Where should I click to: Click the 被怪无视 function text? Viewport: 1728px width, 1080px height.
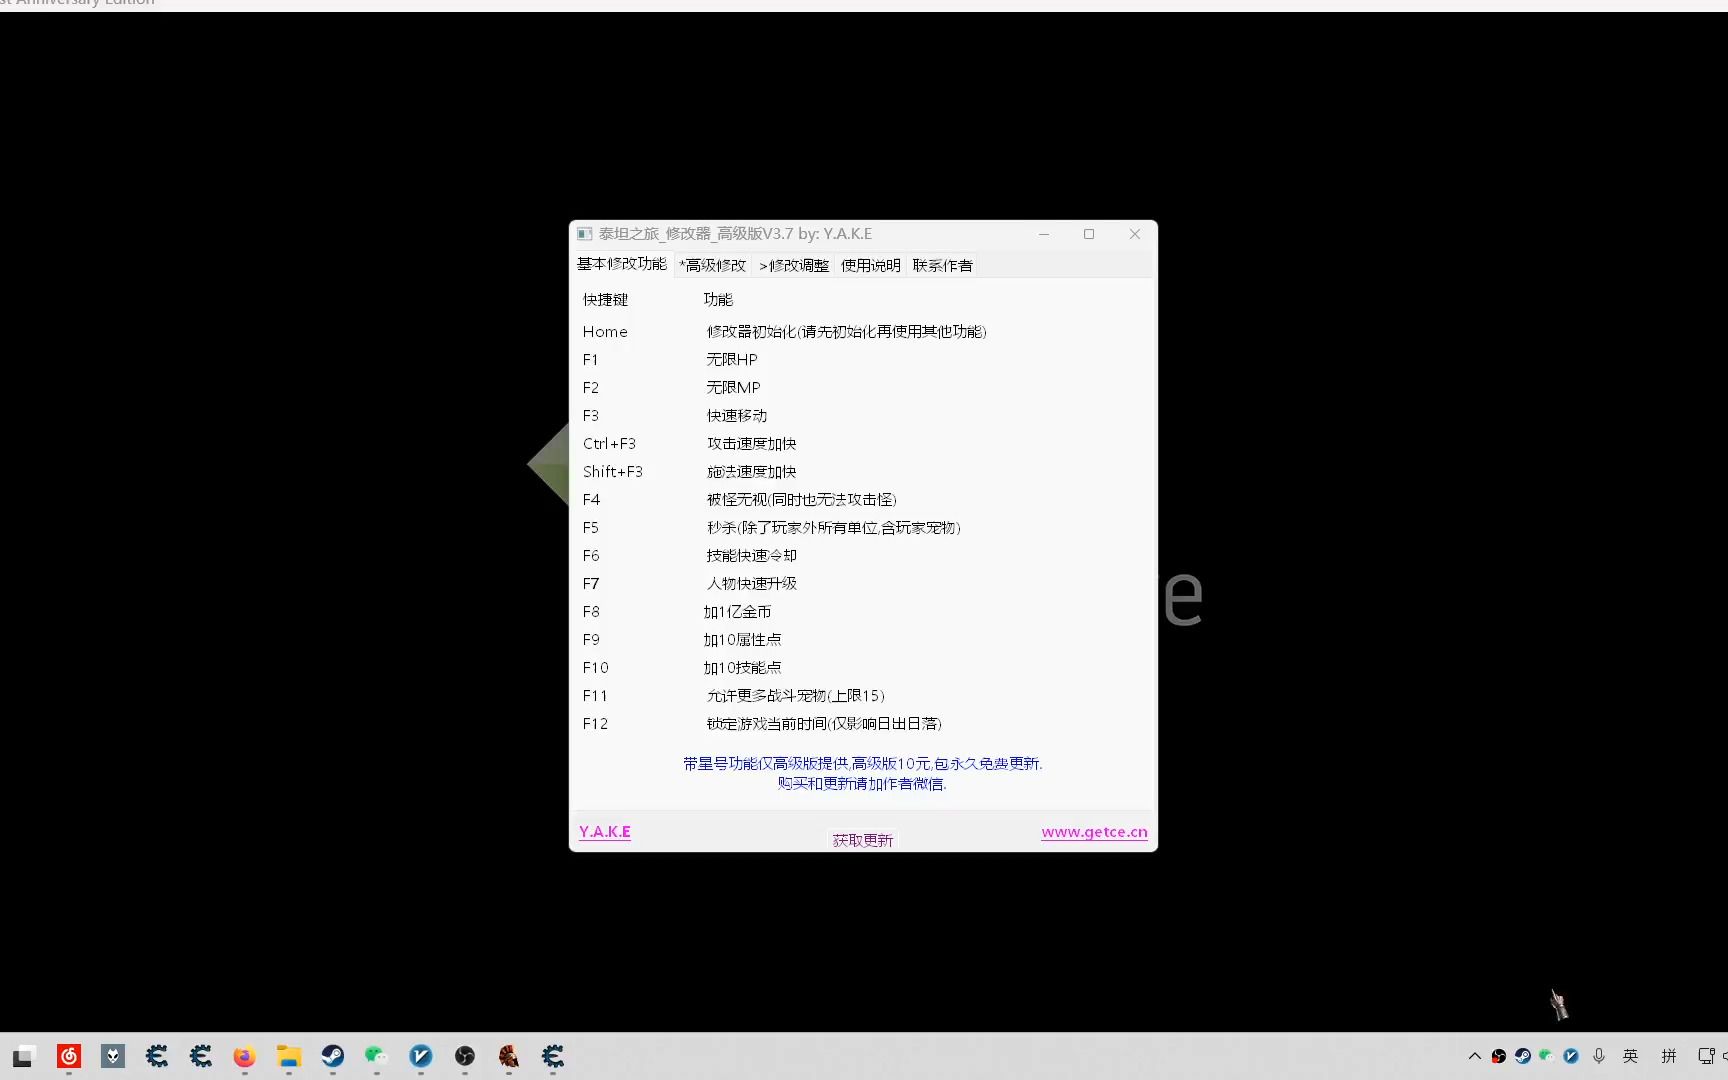point(802,500)
